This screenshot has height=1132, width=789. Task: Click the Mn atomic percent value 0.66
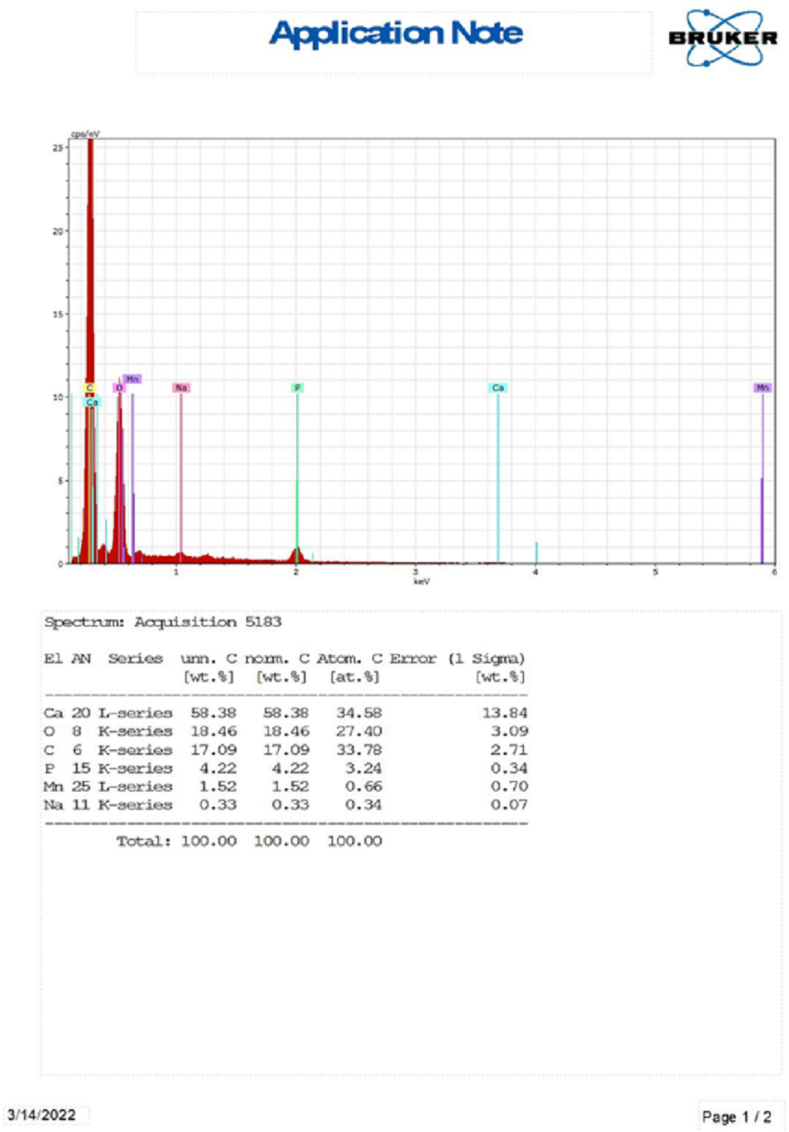point(363,786)
